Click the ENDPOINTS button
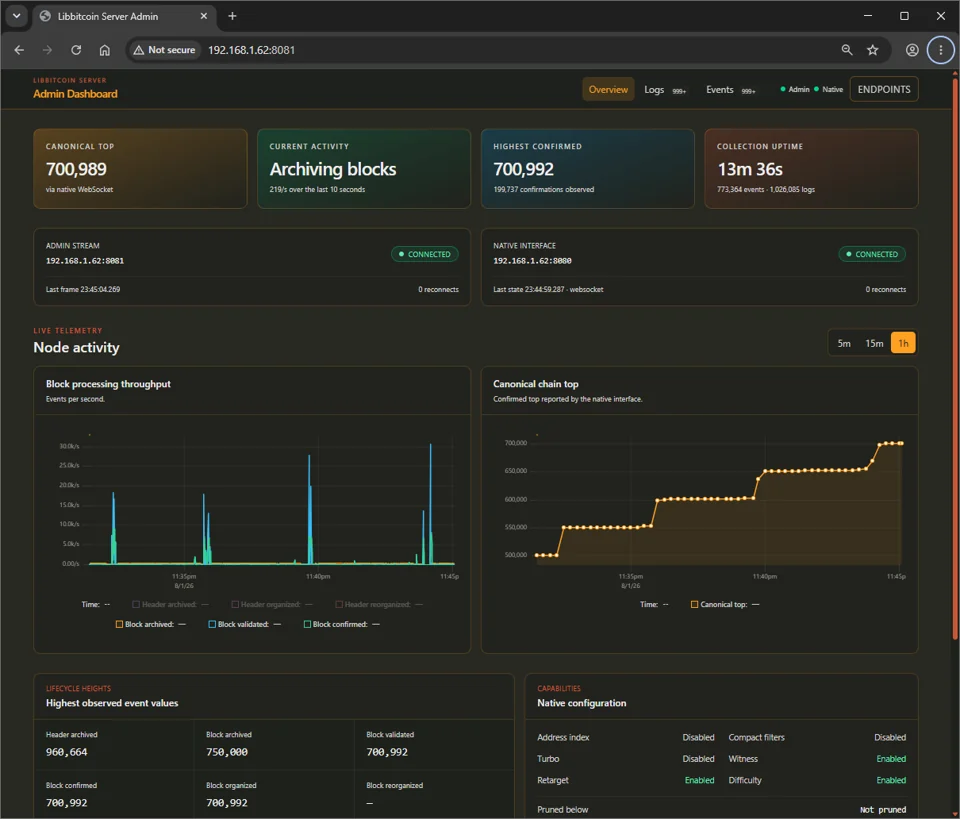 click(883, 89)
